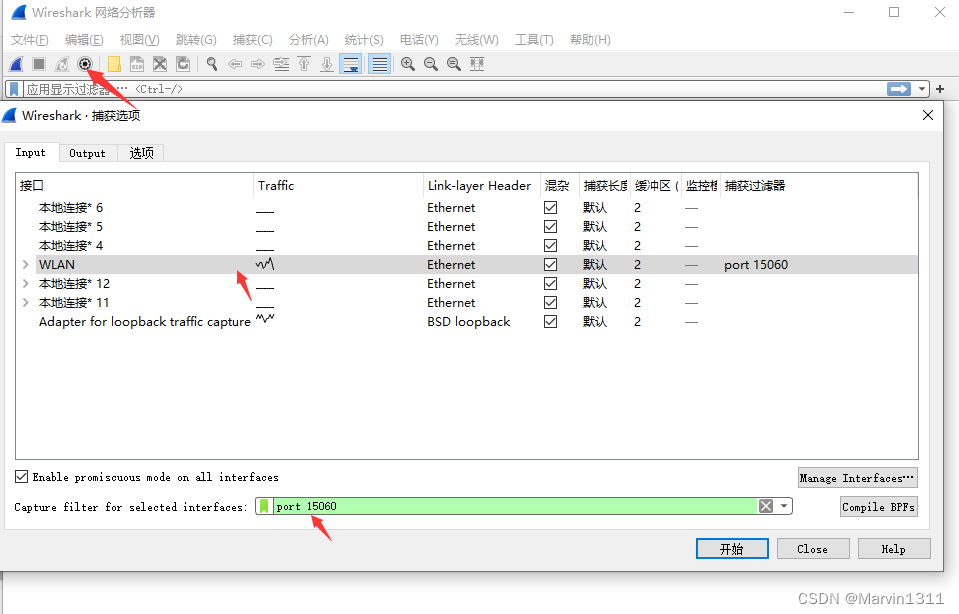Toggle promiscuous mode for 本地连接* 5
The image size is (959, 614).
click(550, 226)
